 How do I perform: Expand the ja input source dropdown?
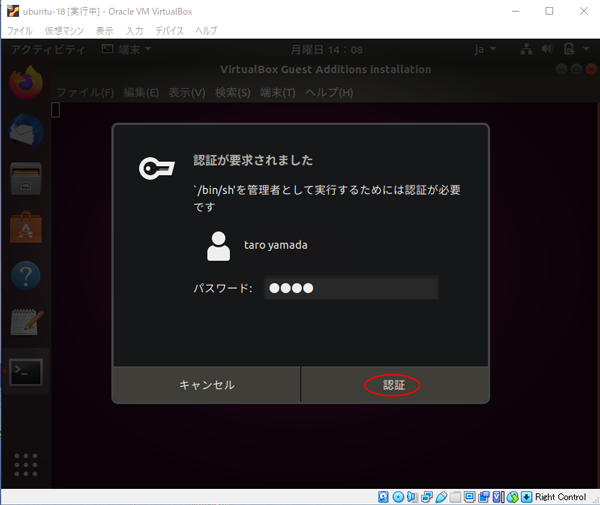[x=485, y=49]
